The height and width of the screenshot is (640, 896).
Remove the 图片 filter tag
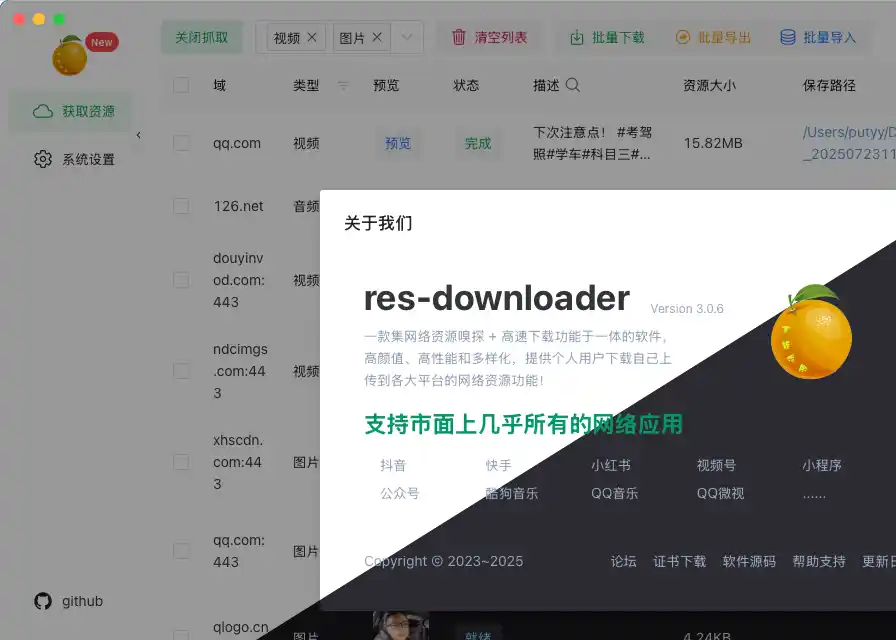tap(377, 37)
